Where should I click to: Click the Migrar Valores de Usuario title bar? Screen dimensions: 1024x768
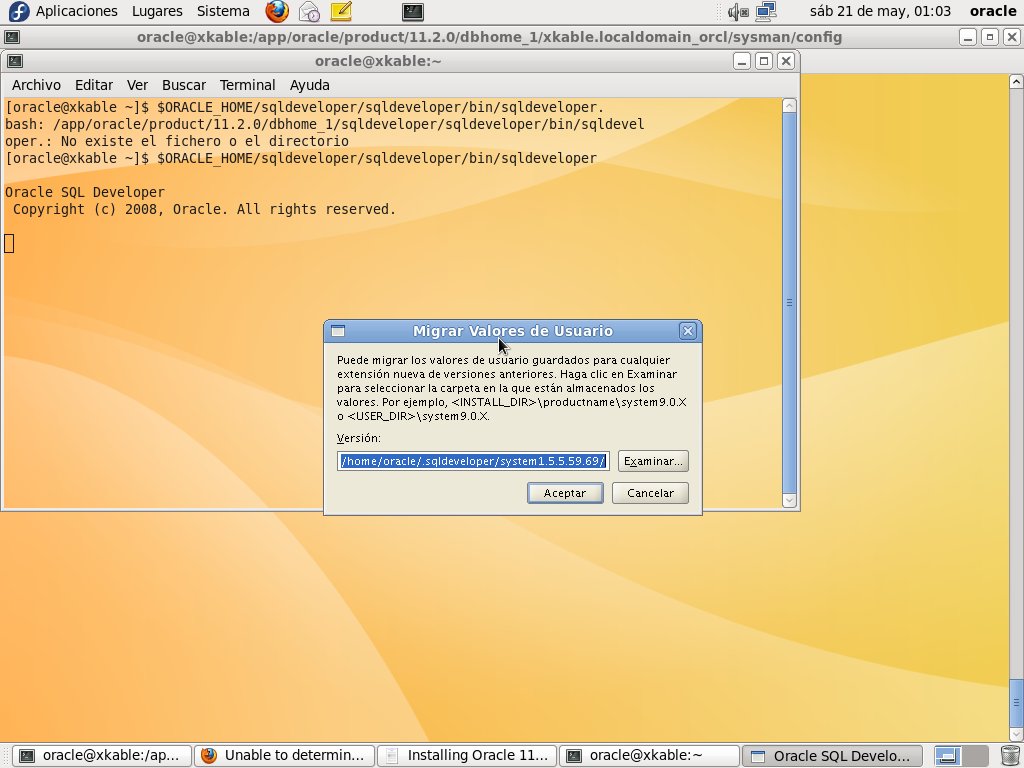point(513,331)
